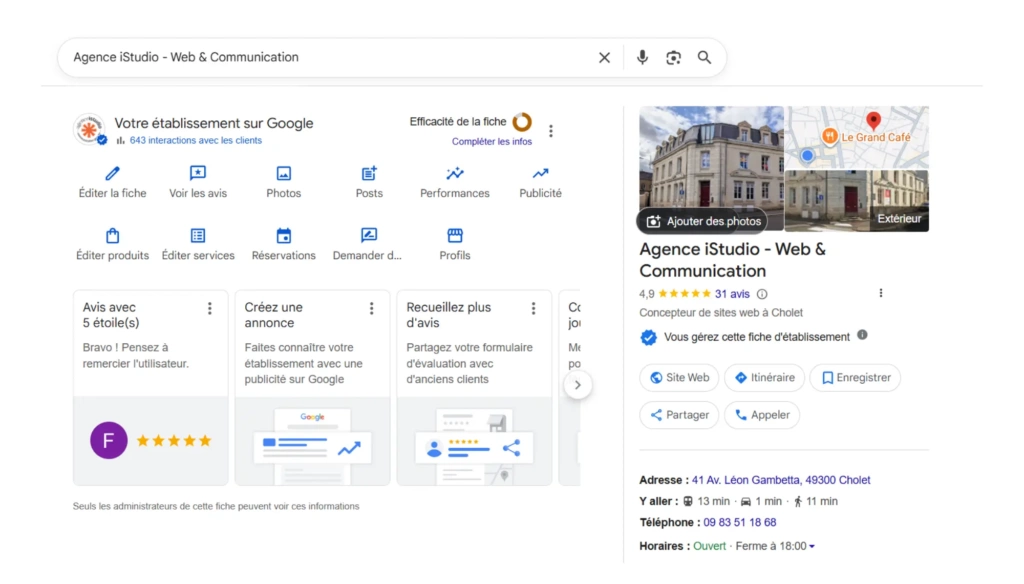This screenshot has height=584, width=1024.
Task: Open the Performances icon
Action: pyautogui.click(x=454, y=174)
